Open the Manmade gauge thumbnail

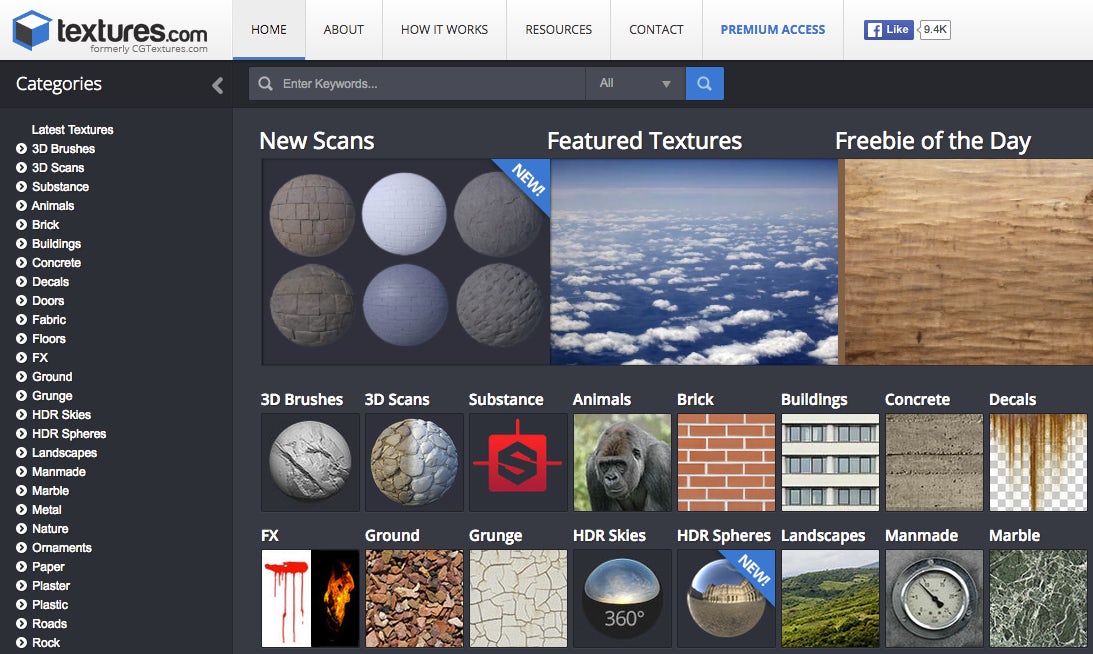pos(934,598)
